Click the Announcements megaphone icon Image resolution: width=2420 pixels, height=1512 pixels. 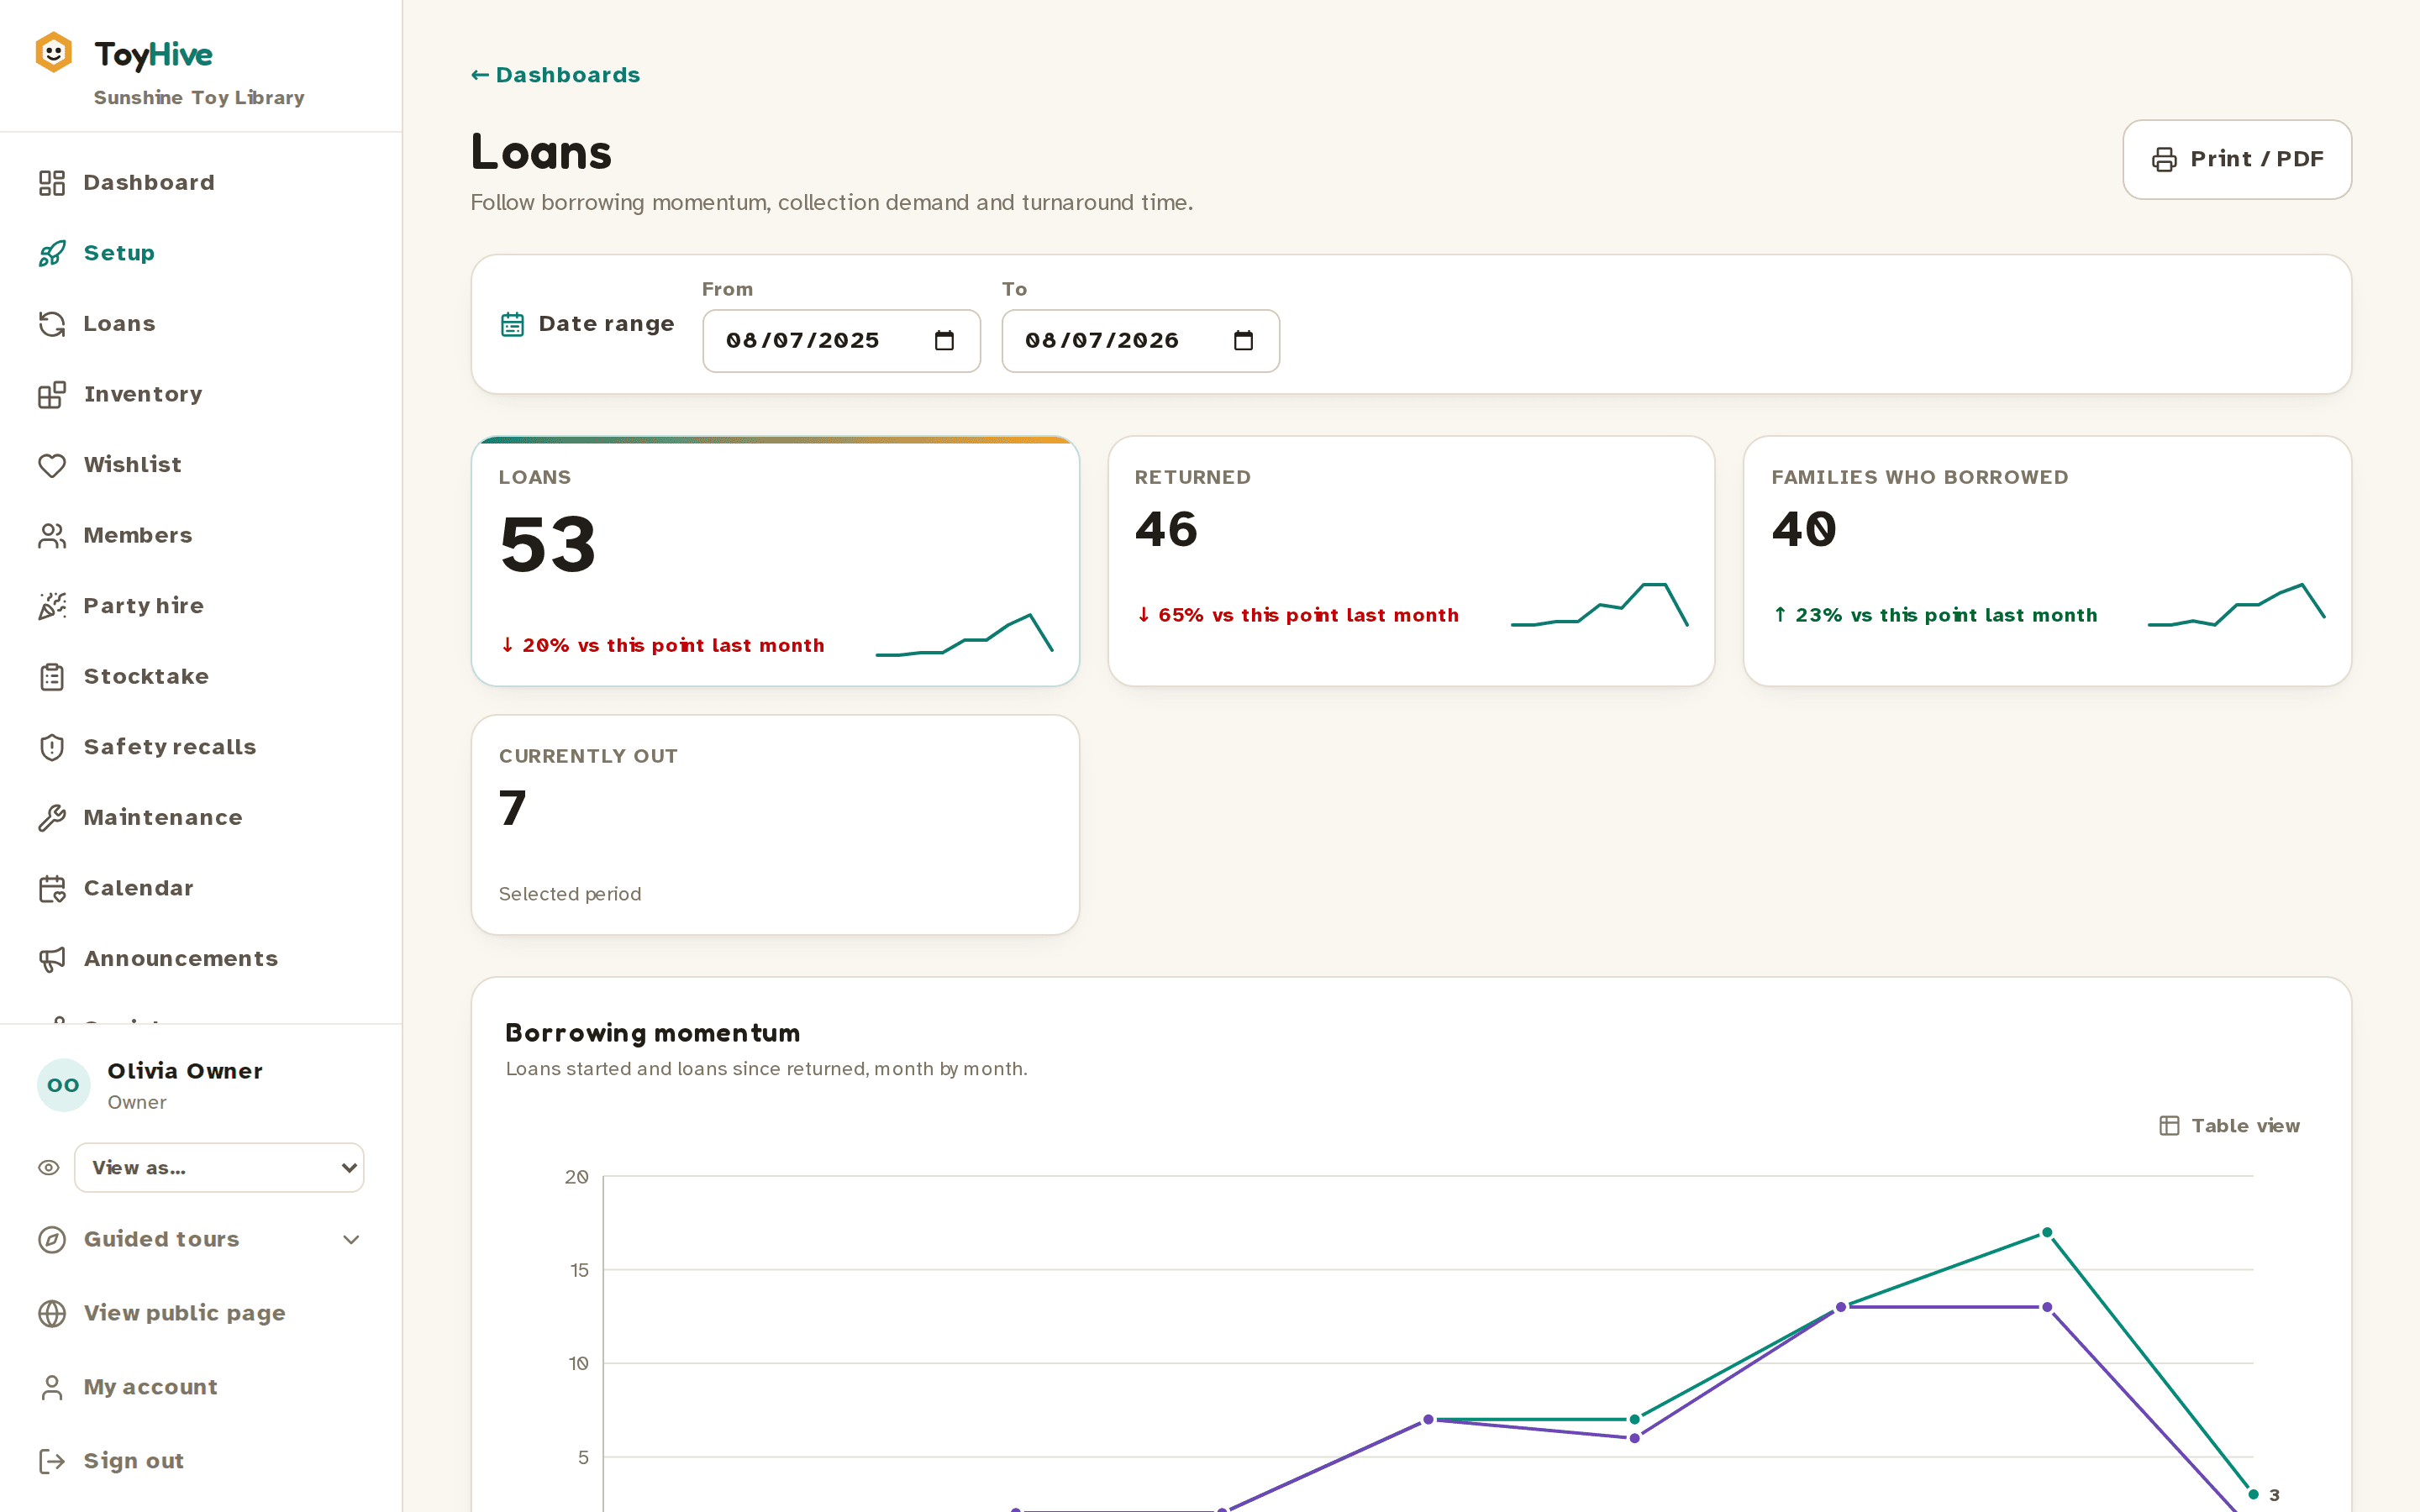click(52, 959)
